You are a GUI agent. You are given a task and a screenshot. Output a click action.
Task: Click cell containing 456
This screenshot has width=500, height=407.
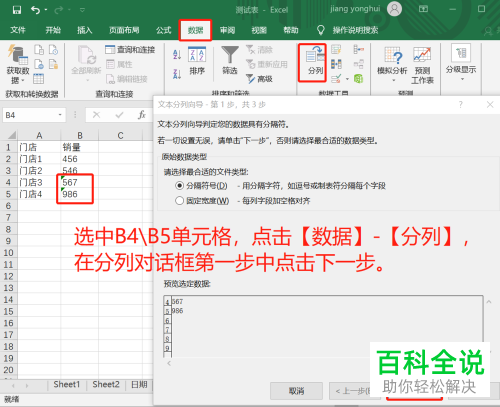coord(80,159)
